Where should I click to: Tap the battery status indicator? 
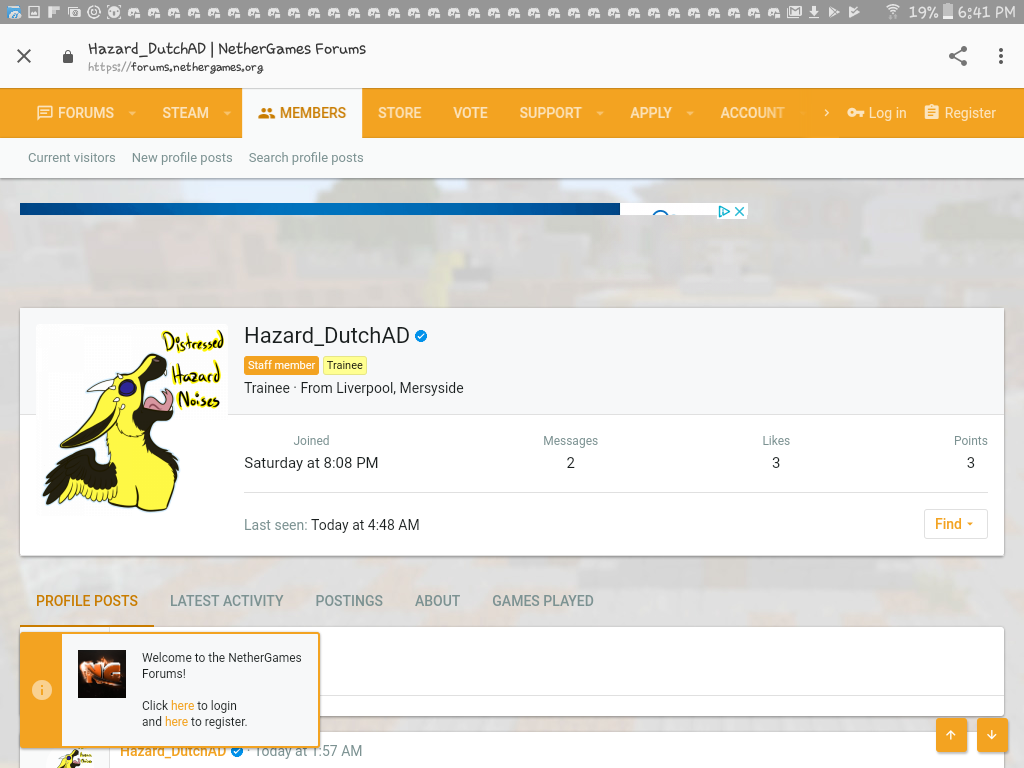[947, 11]
